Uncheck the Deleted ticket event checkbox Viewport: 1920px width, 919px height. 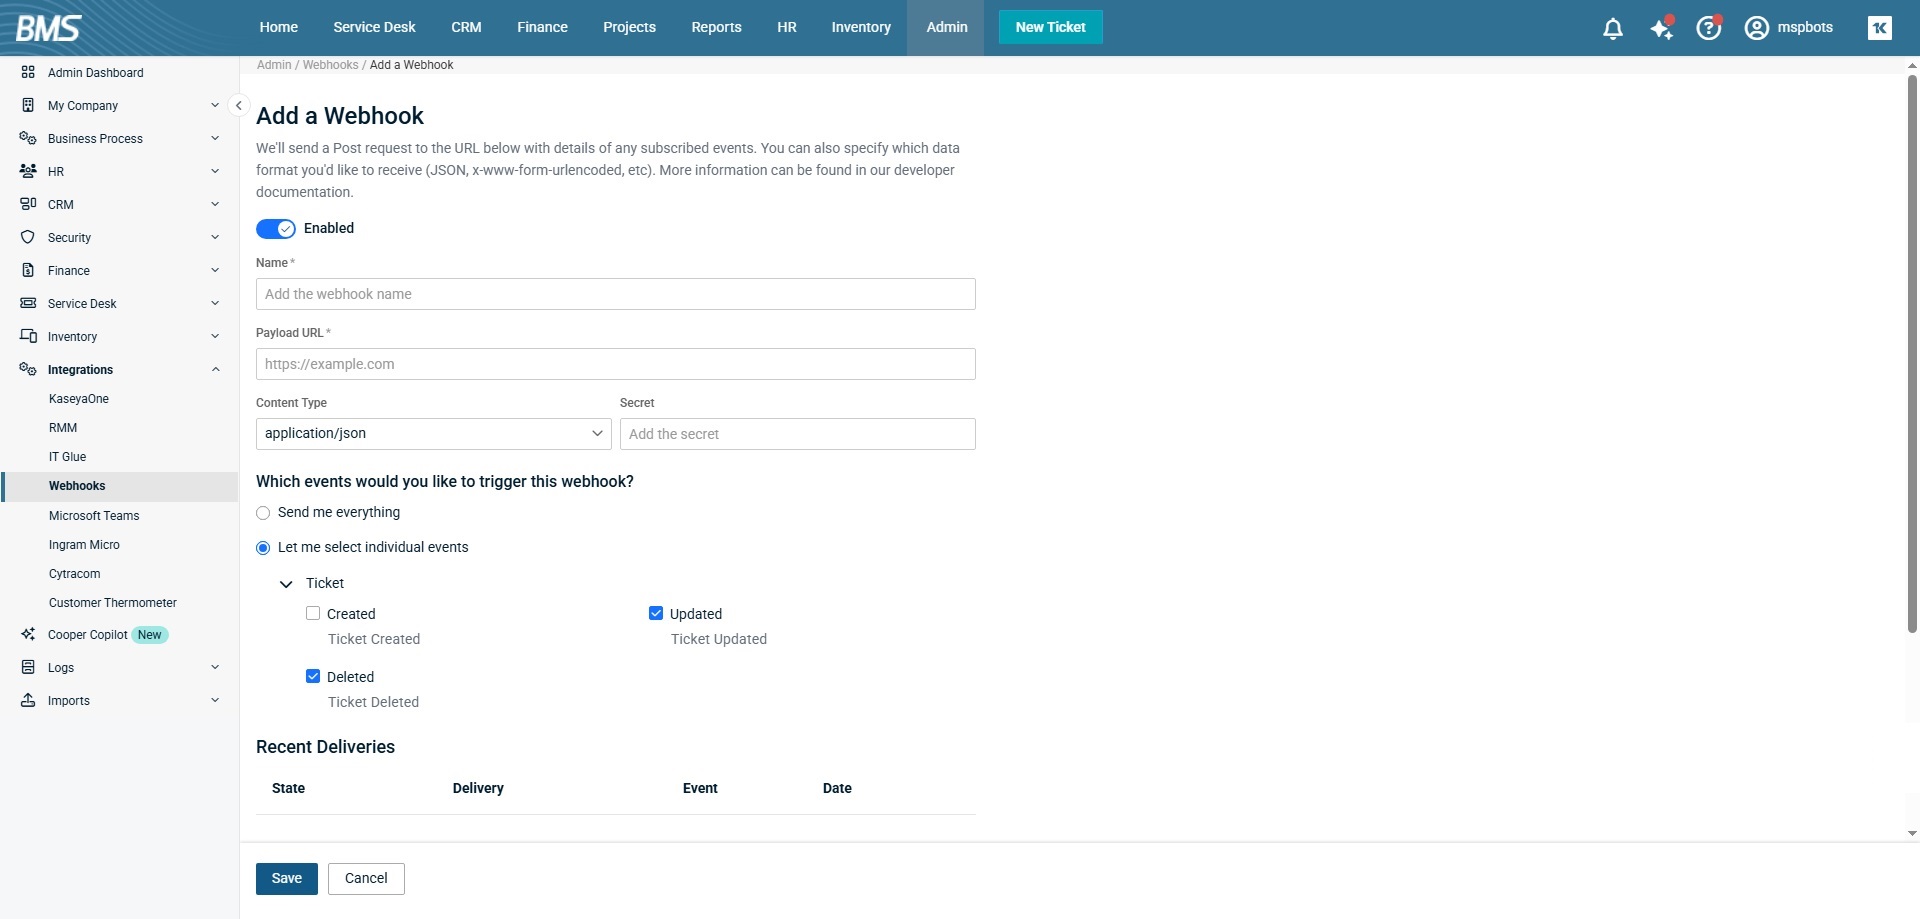[x=313, y=677]
